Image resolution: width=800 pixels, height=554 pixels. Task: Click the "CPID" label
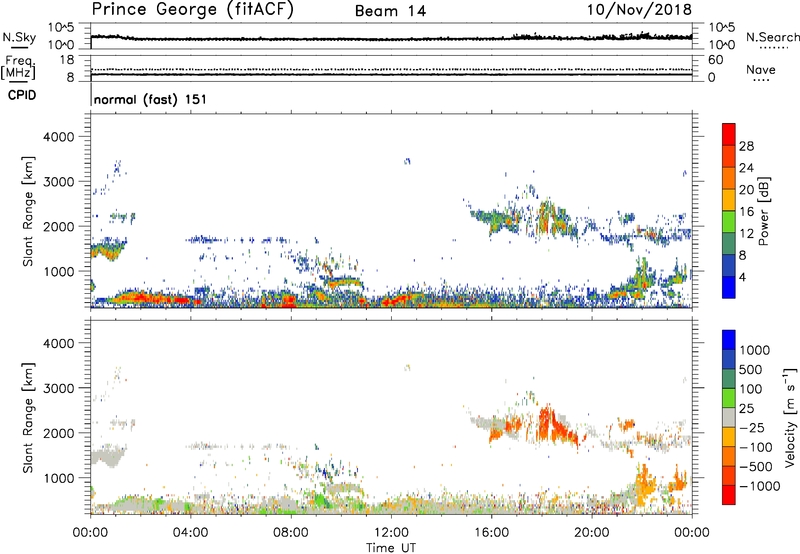(x=22, y=95)
